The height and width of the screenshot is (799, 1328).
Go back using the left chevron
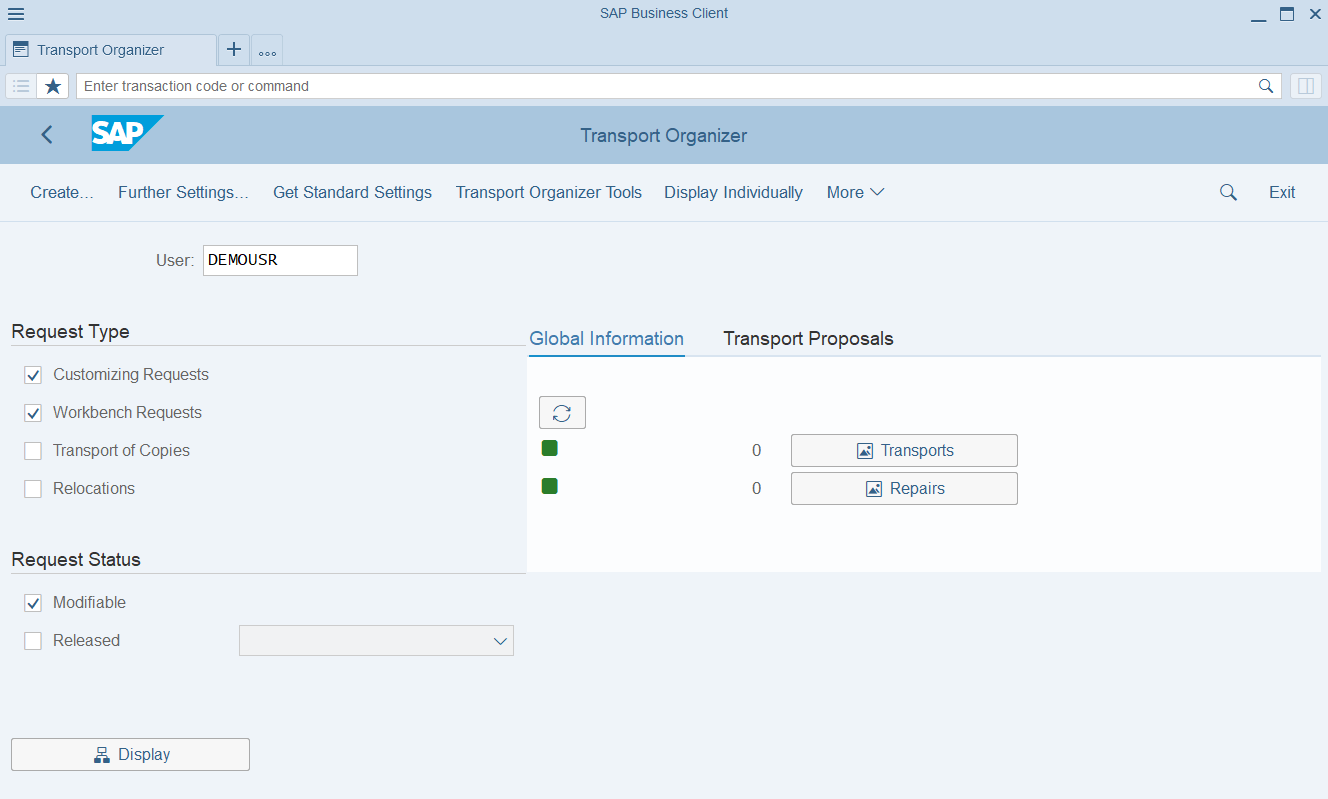click(47, 135)
